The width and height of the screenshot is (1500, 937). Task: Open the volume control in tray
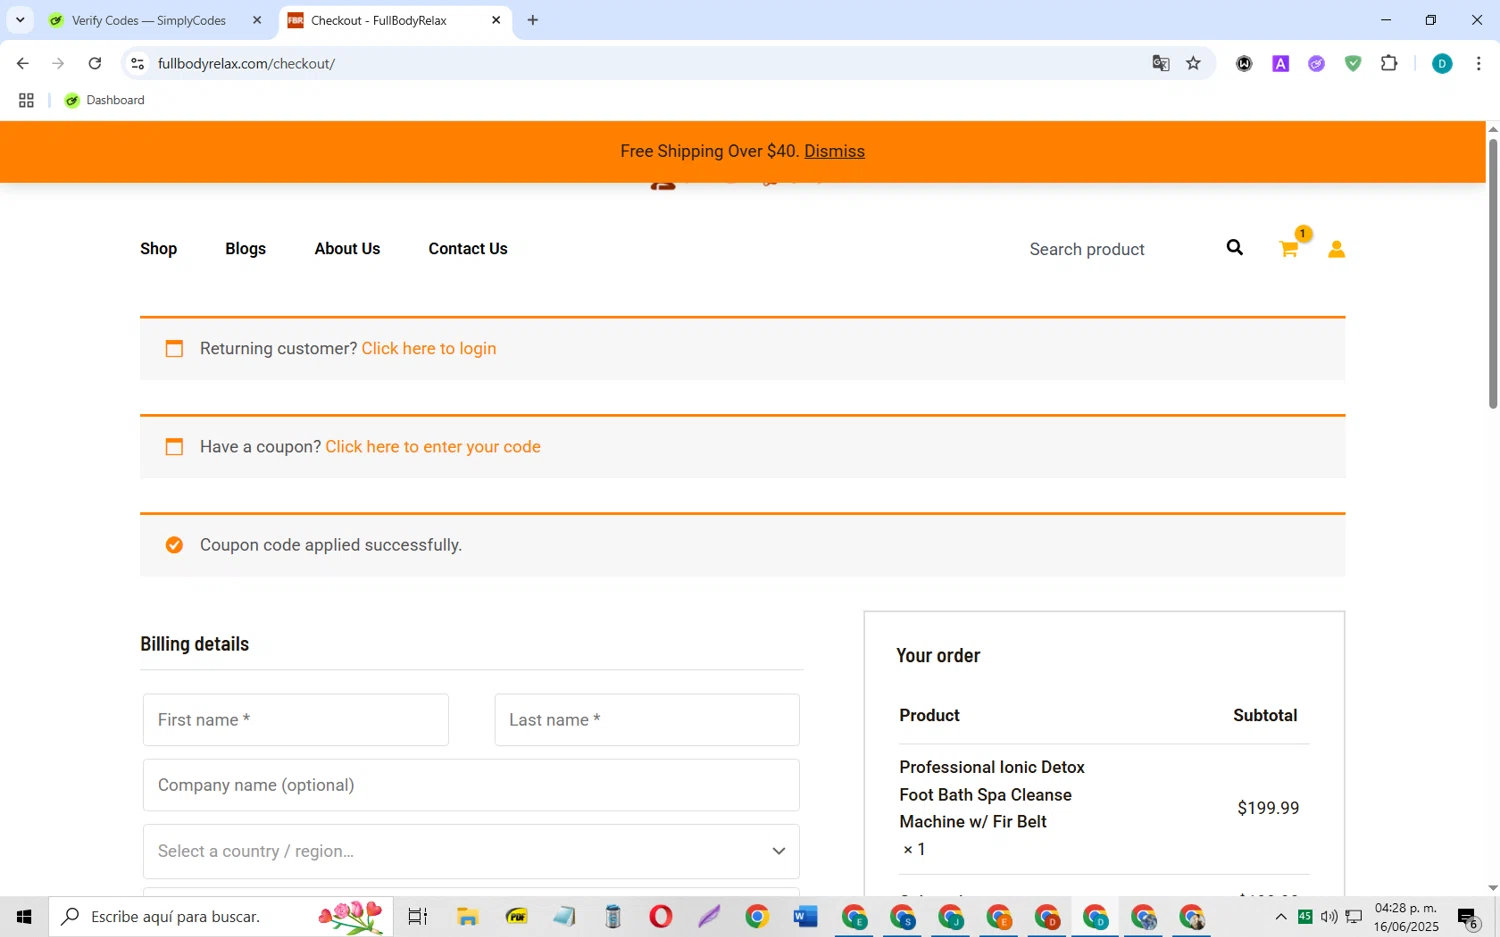pyautogui.click(x=1329, y=916)
